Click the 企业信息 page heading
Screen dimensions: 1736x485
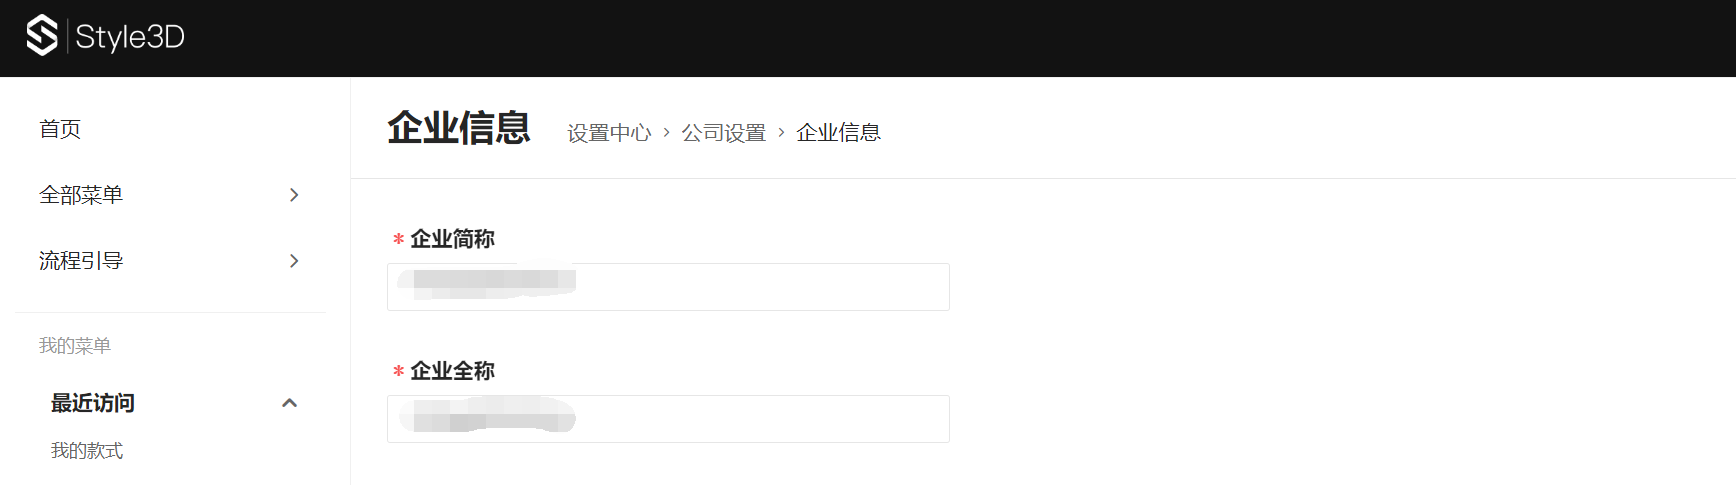(459, 128)
